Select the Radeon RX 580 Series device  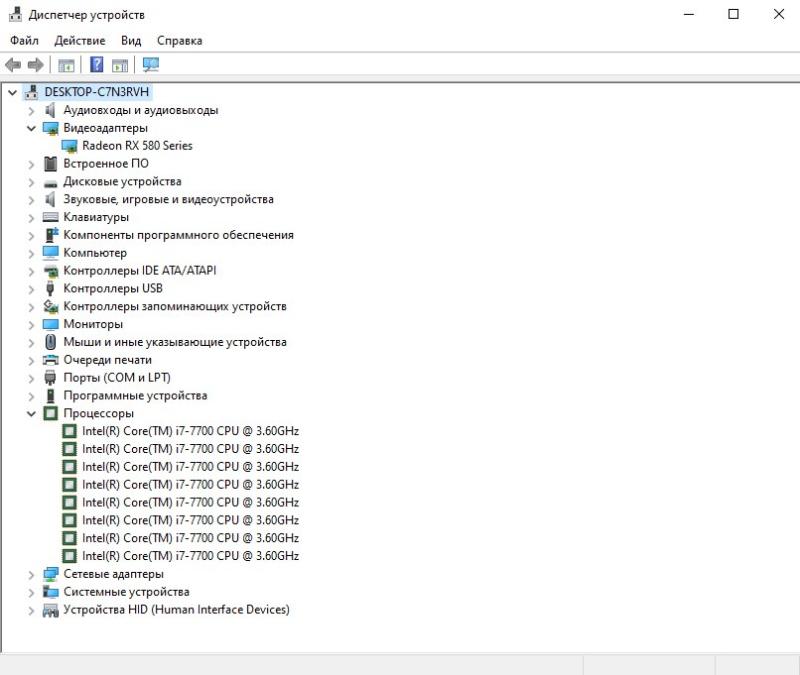tap(137, 145)
